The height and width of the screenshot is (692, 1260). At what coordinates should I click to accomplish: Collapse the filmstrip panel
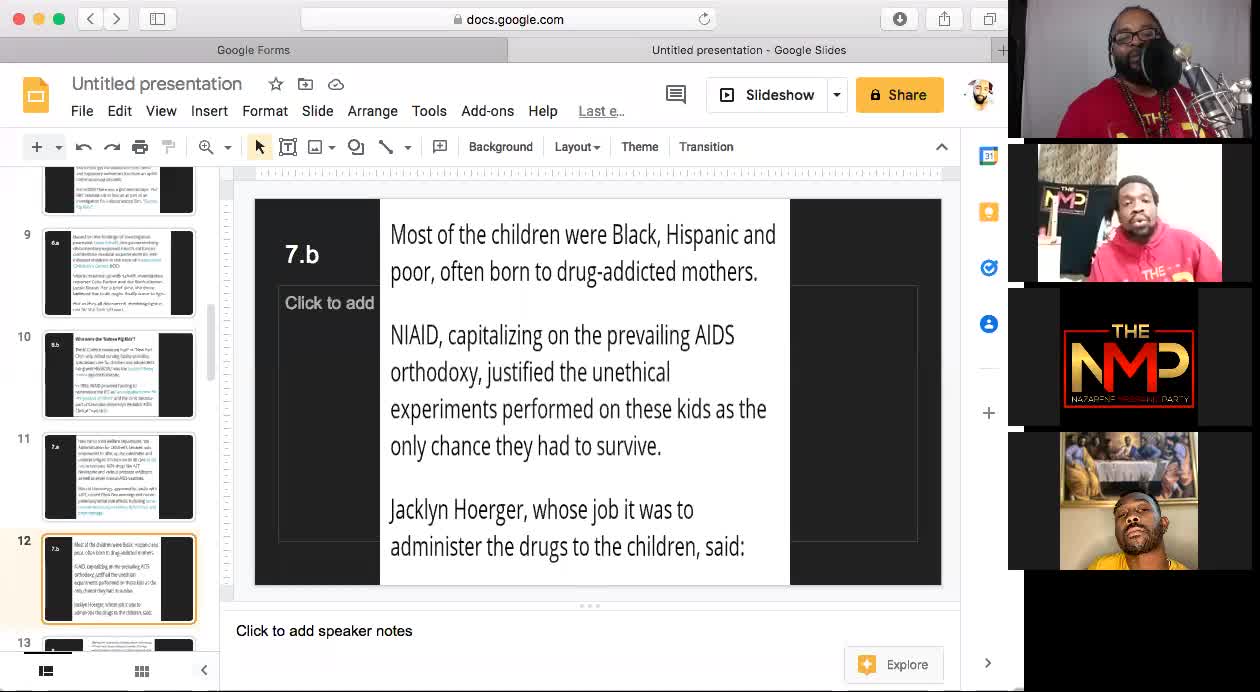[204, 671]
